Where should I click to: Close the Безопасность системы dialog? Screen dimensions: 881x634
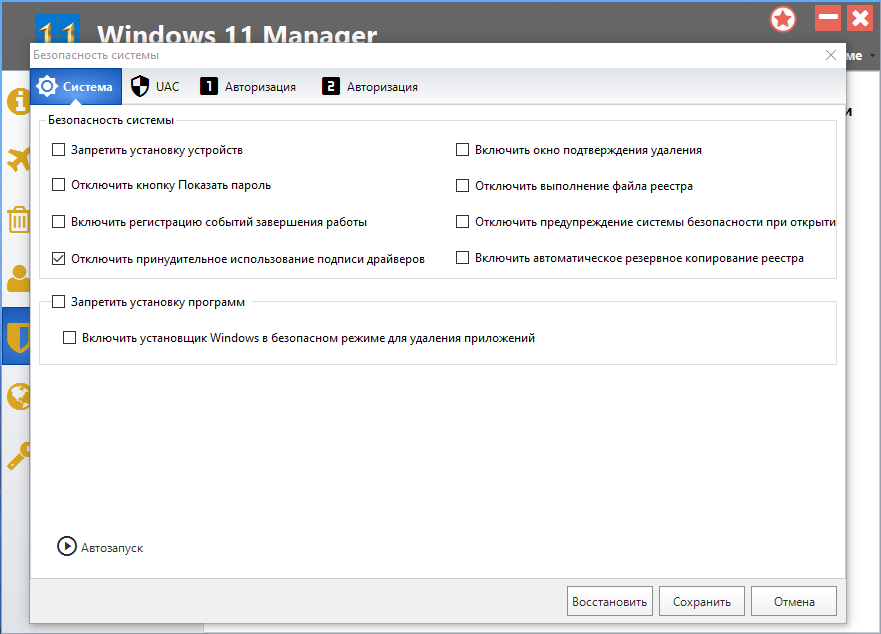point(830,55)
